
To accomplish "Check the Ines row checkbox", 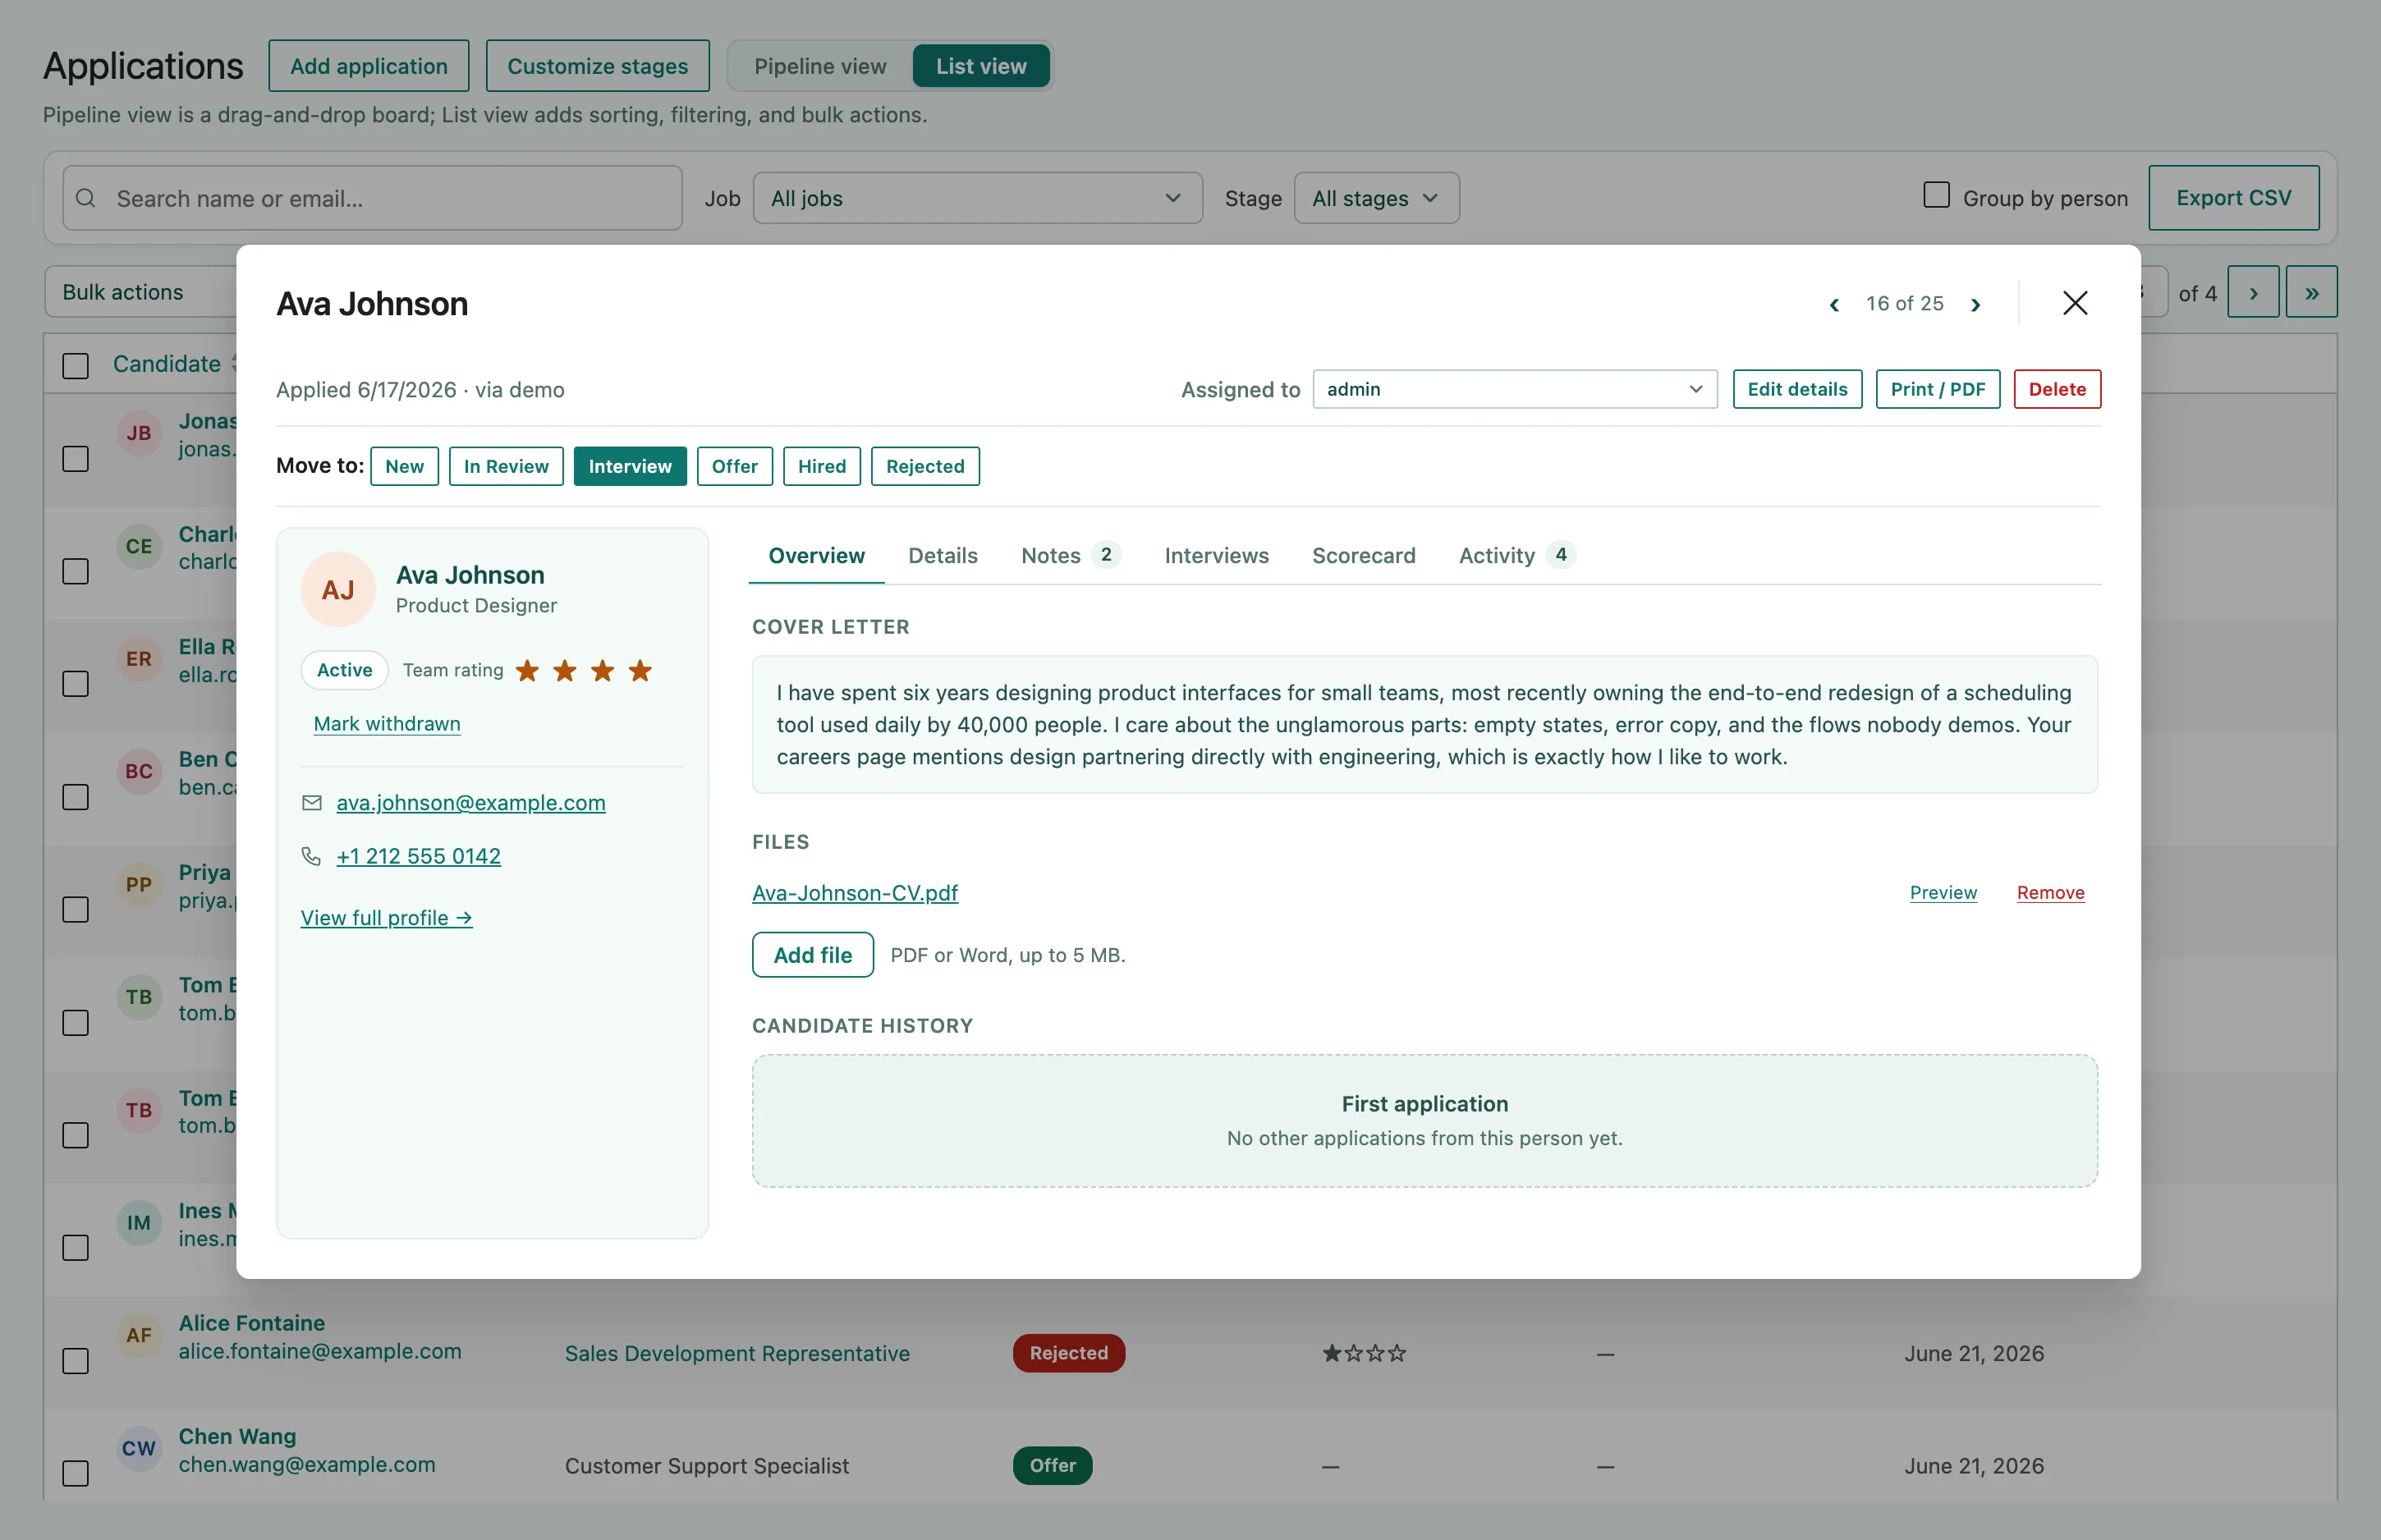I will [76, 1248].
